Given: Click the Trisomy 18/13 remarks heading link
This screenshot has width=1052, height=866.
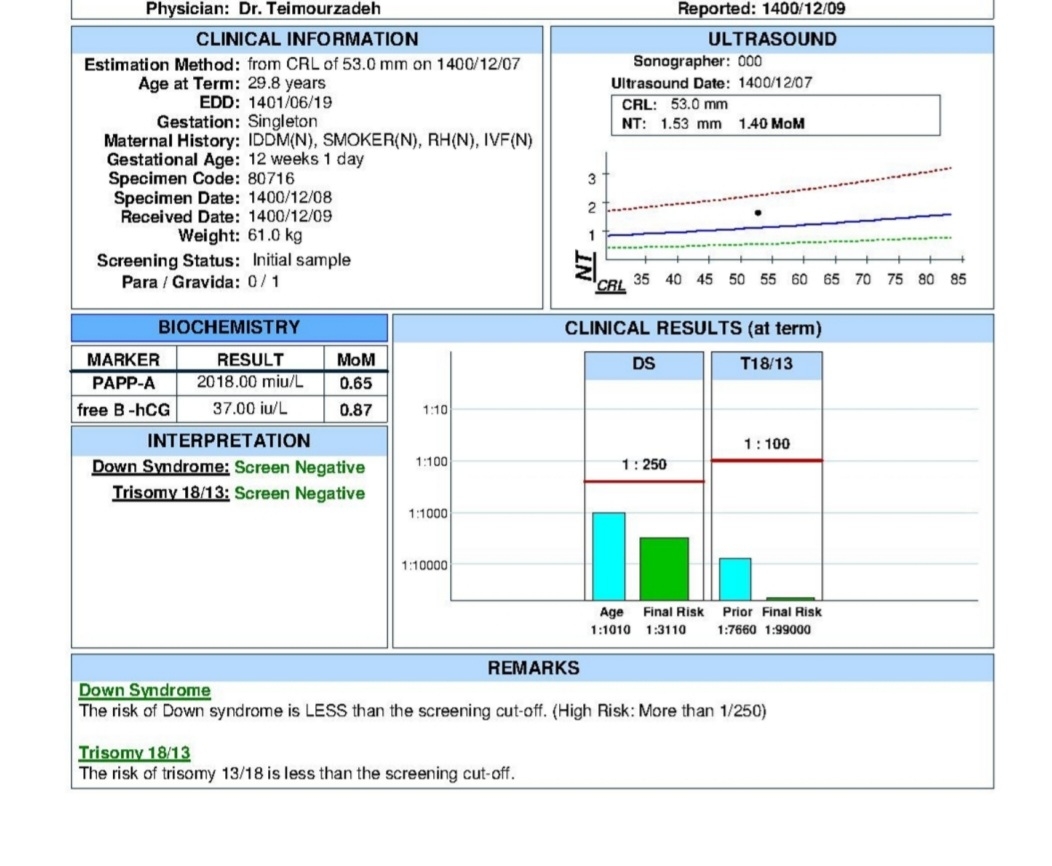Looking at the screenshot, I should pos(134,753).
